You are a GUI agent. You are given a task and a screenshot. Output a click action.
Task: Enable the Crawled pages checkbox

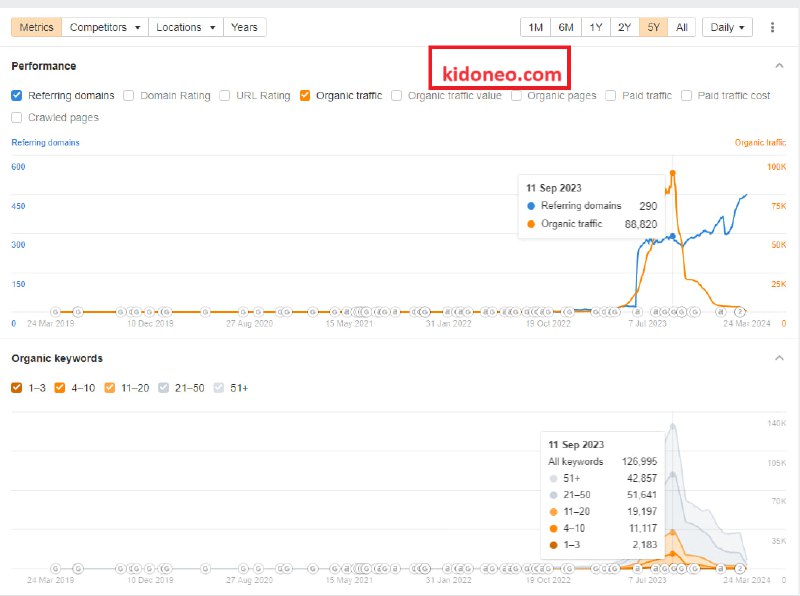17,117
